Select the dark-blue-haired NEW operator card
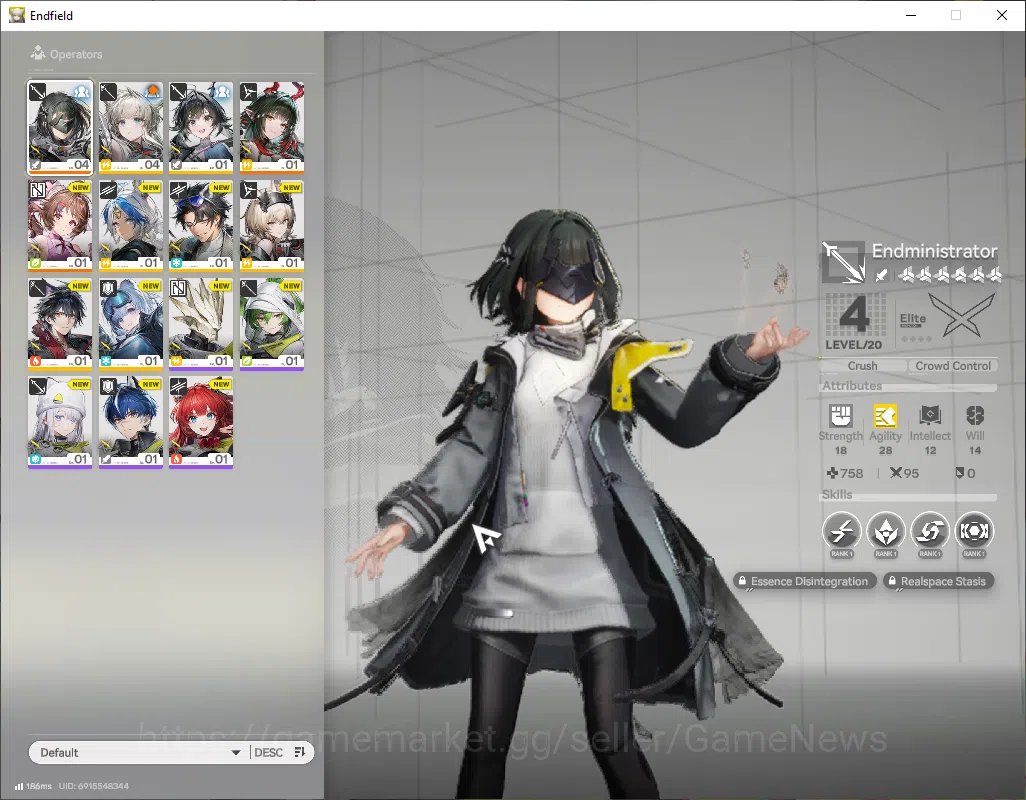Image resolution: width=1026 pixels, height=800 pixels. point(130,422)
